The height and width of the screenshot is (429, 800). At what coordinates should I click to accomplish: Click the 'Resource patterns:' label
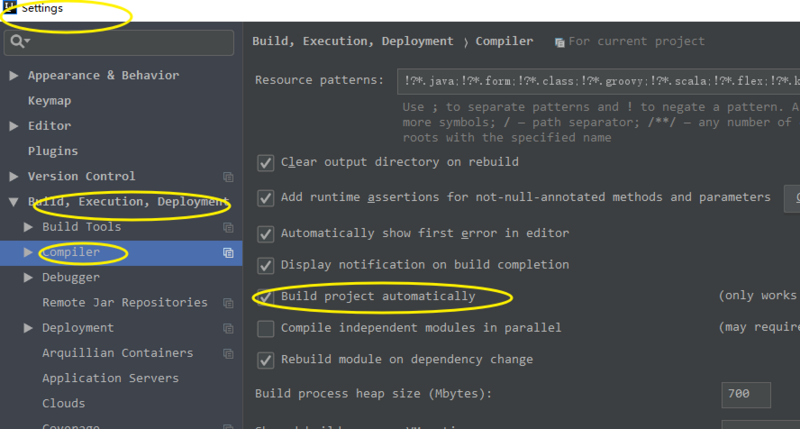point(319,80)
